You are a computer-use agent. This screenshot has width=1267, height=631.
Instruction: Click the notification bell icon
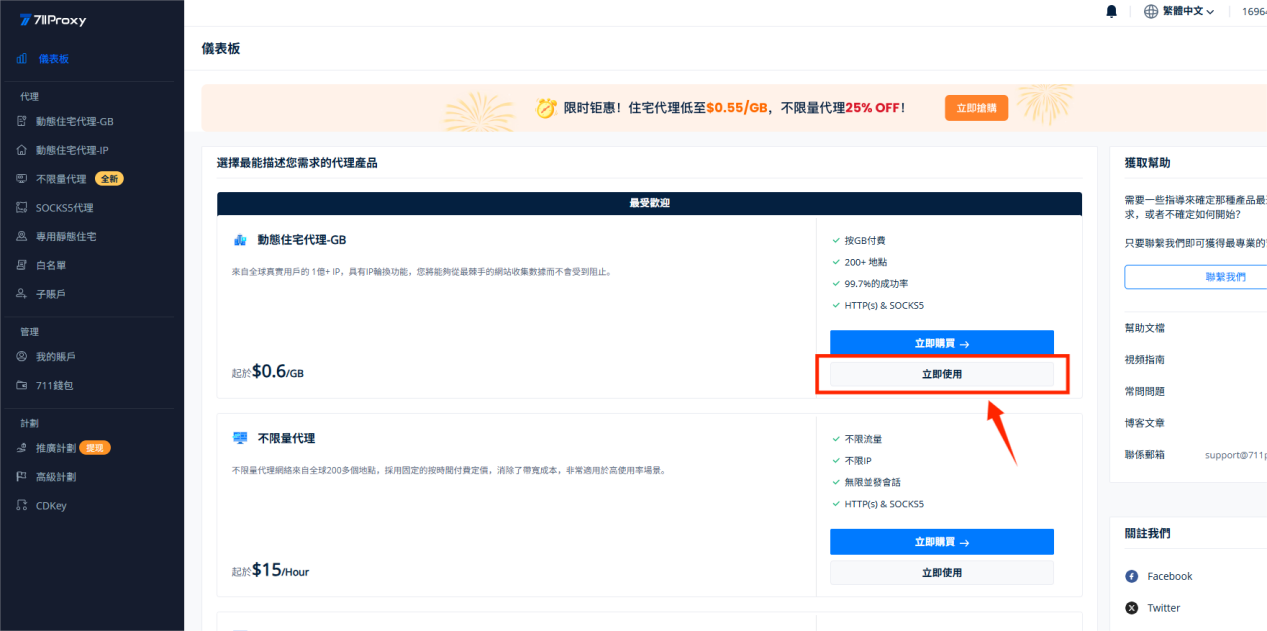[1111, 12]
